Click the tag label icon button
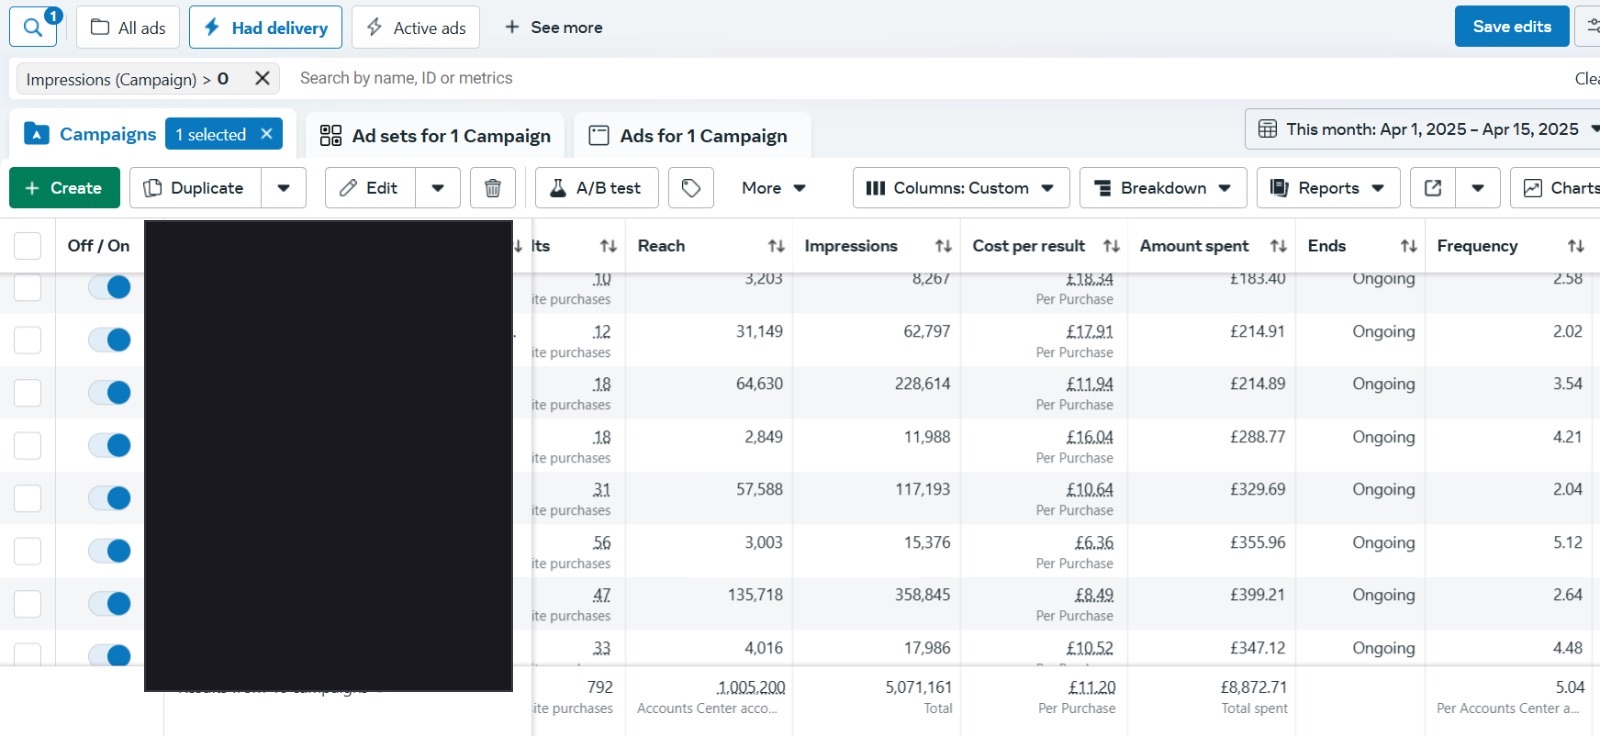The image size is (1600, 736). (x=691, y=188)
